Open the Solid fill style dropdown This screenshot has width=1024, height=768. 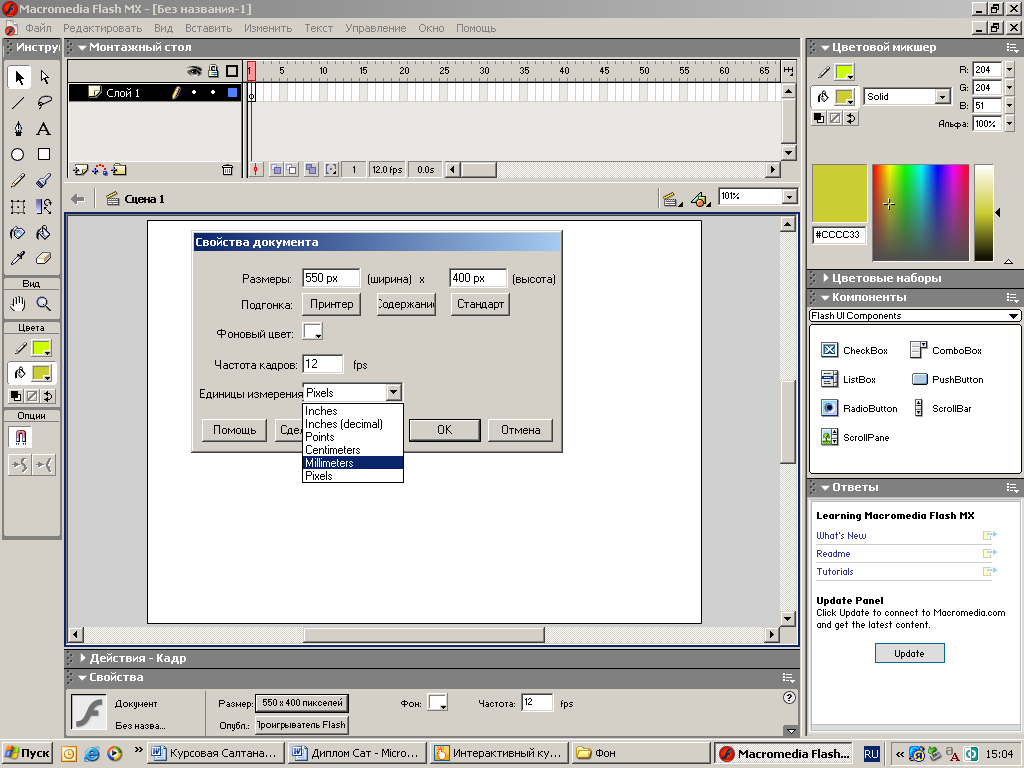point(942,97)
